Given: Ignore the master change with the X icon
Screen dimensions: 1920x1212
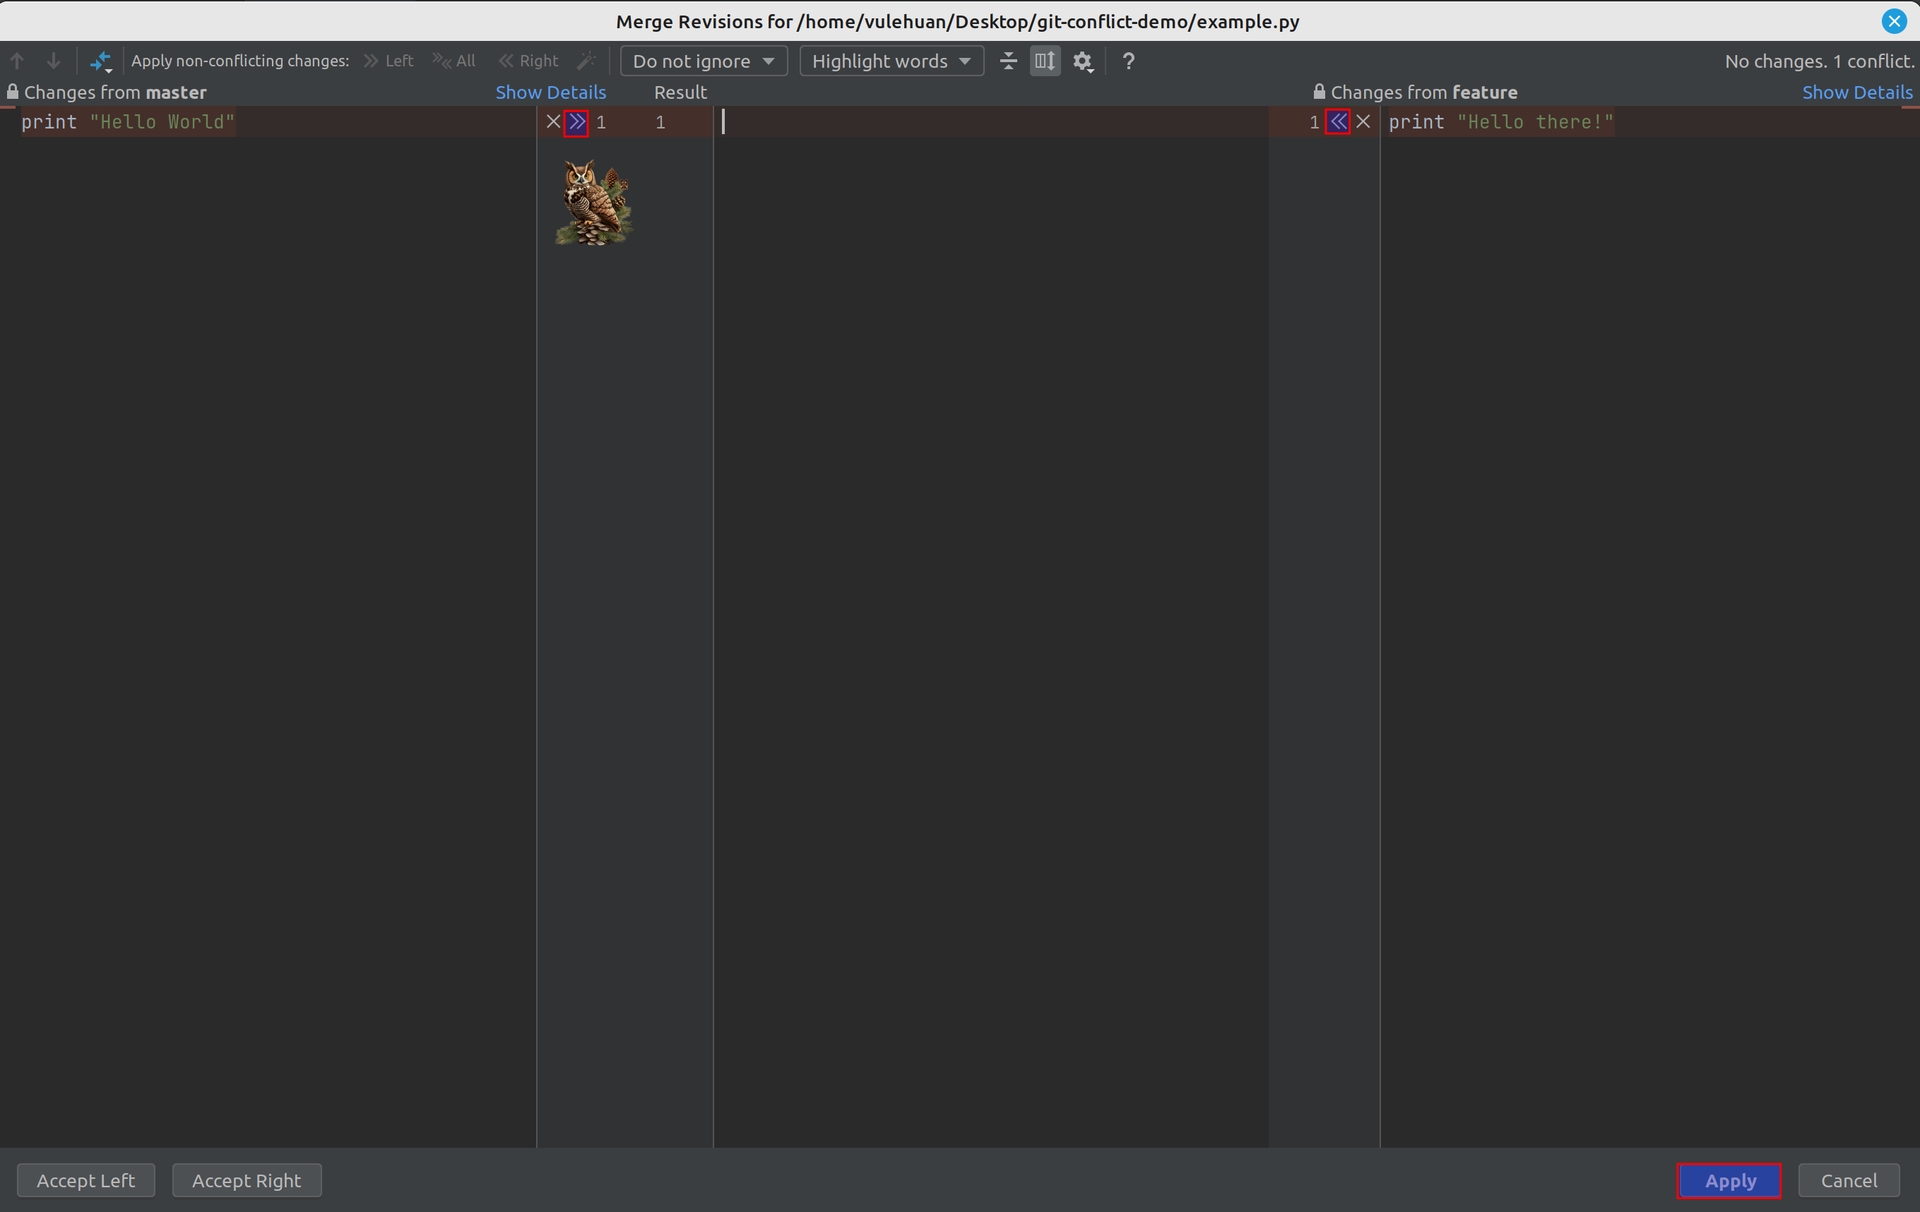Looking at the screenshot, I should click(553, 122).
